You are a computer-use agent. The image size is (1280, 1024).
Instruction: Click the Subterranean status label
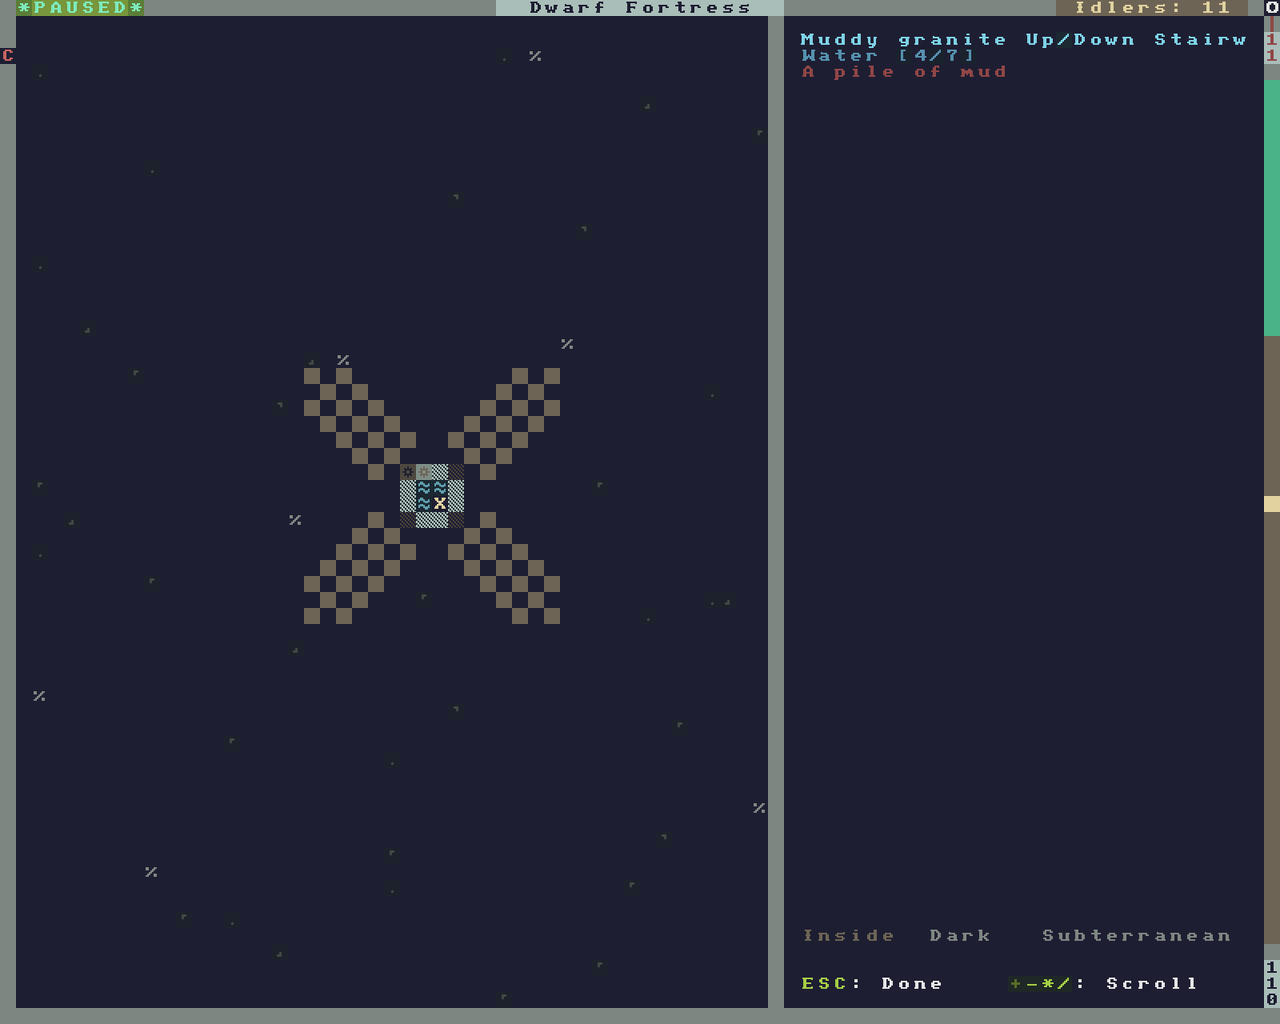pyautogui.click(x=1136, y=936)
